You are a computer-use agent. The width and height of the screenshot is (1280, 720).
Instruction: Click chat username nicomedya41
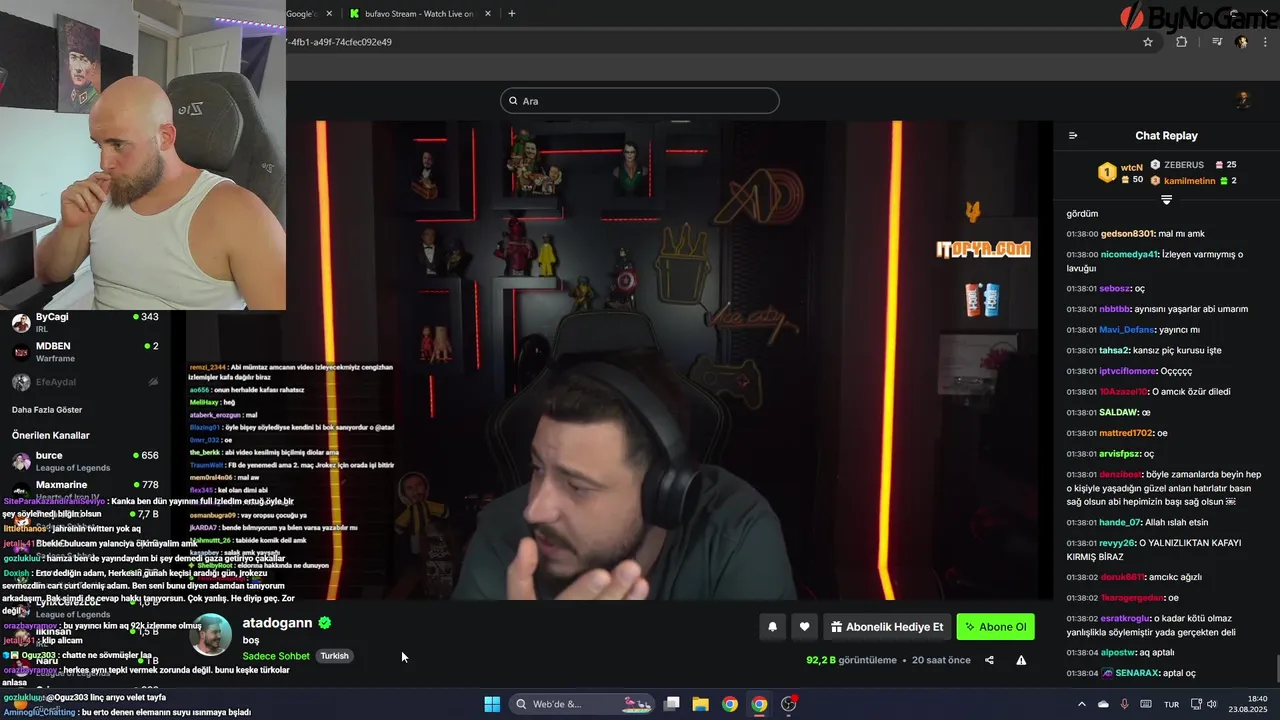click(1129, 254)
